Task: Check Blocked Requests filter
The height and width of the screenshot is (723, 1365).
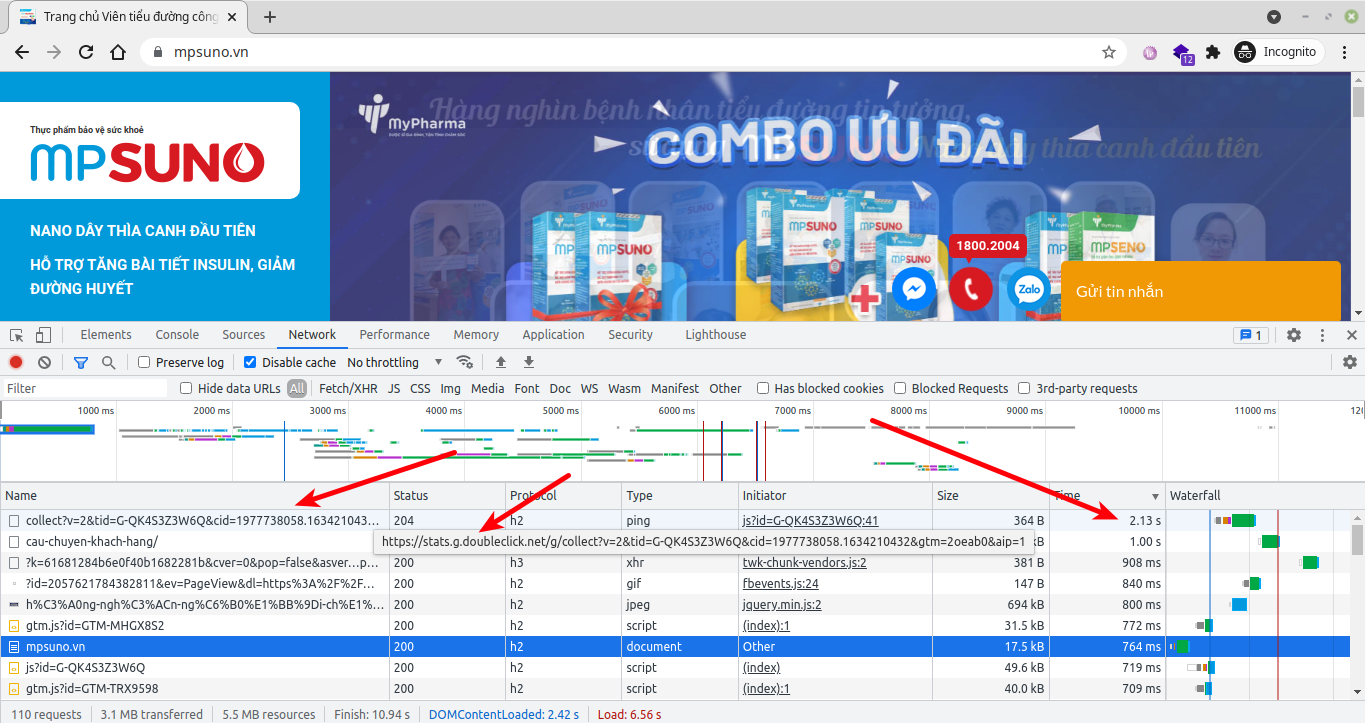Action: 900,388
